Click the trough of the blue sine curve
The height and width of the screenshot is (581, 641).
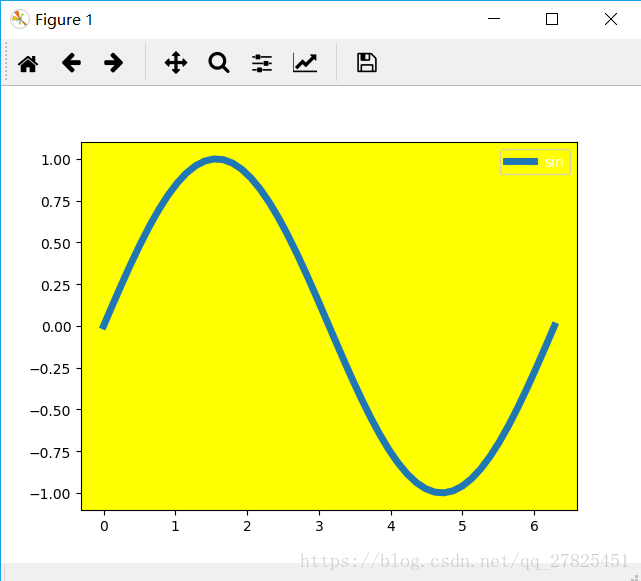coord(442,492)
